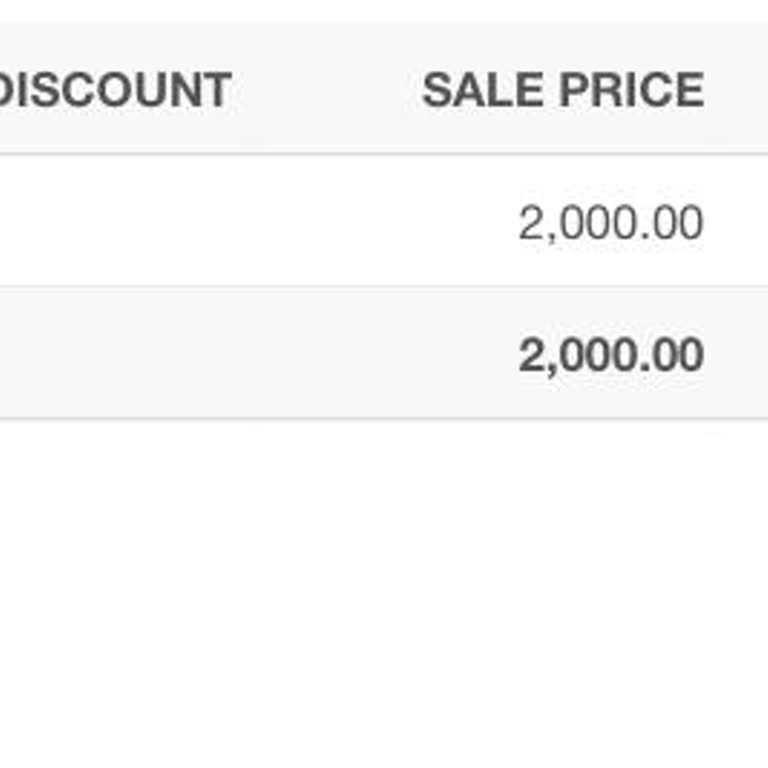Click header area right of SALE PRICE

(x=738, y=90)
